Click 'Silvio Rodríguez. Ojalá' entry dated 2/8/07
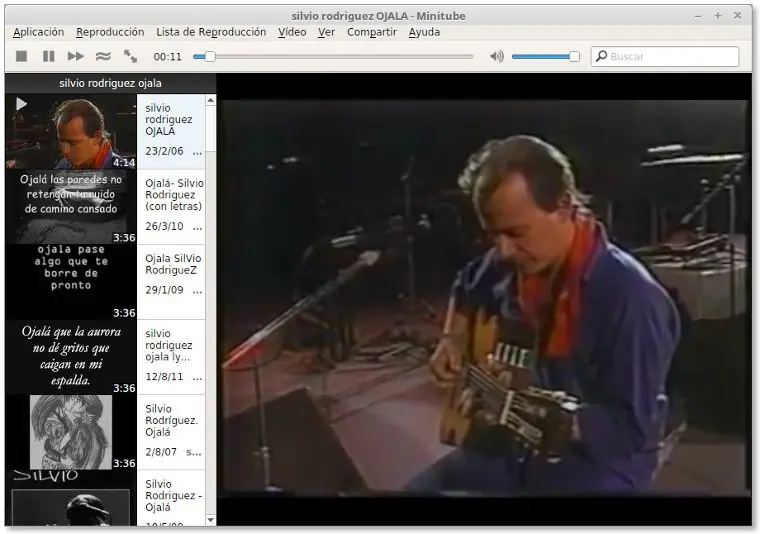Screen dimensions: 760x534 tap(172, 420)
